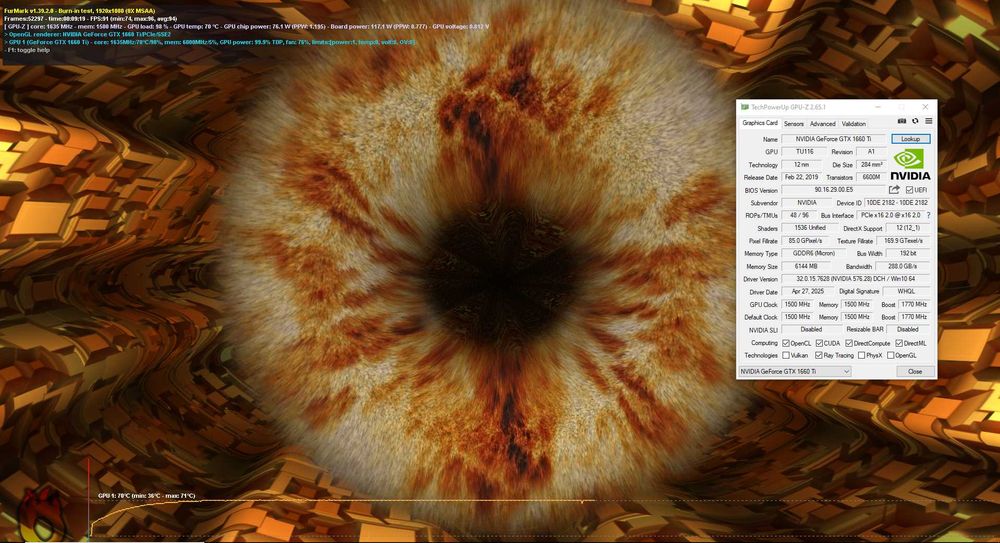Viewport: 1000px width, 543px height.
Task: Click the BIOS Version value field
Action: [x=834, y=190]
